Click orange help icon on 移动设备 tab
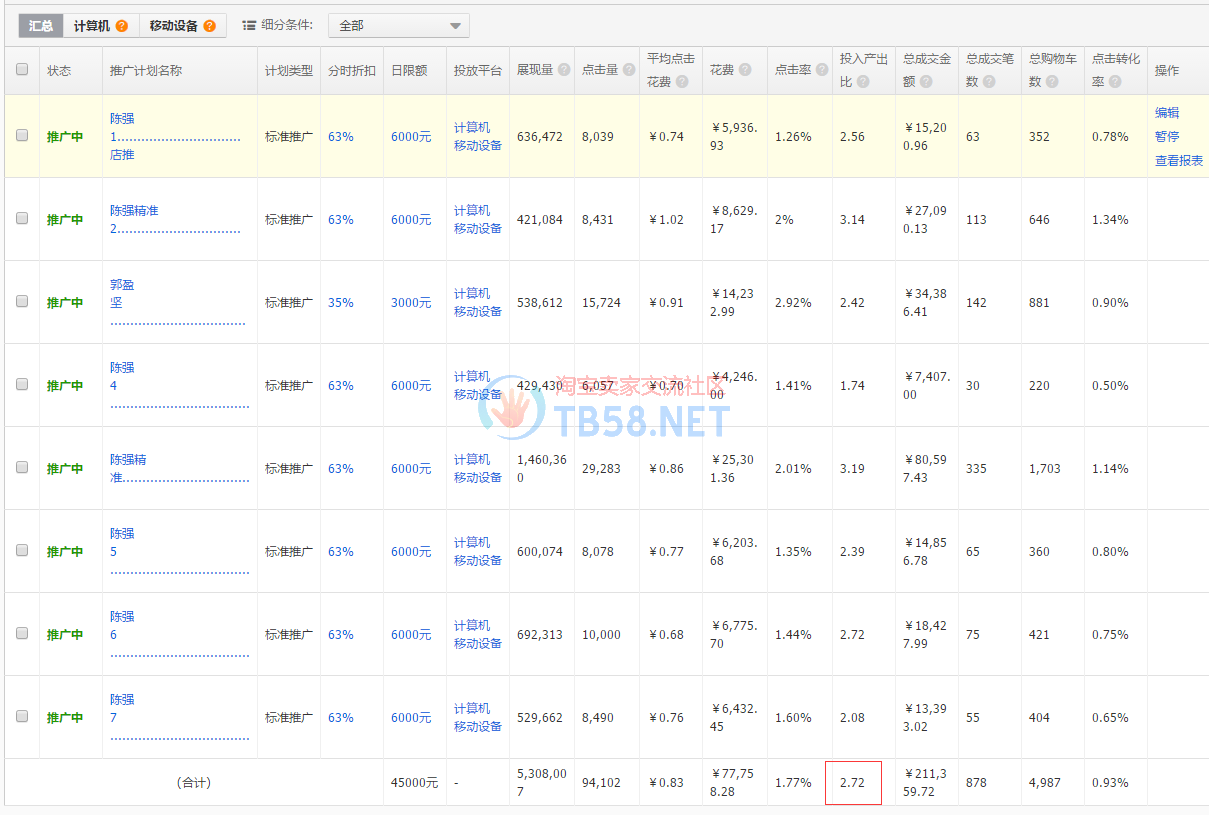The width and height of the screenshot is (1209, 815). [x=209, y=26]
